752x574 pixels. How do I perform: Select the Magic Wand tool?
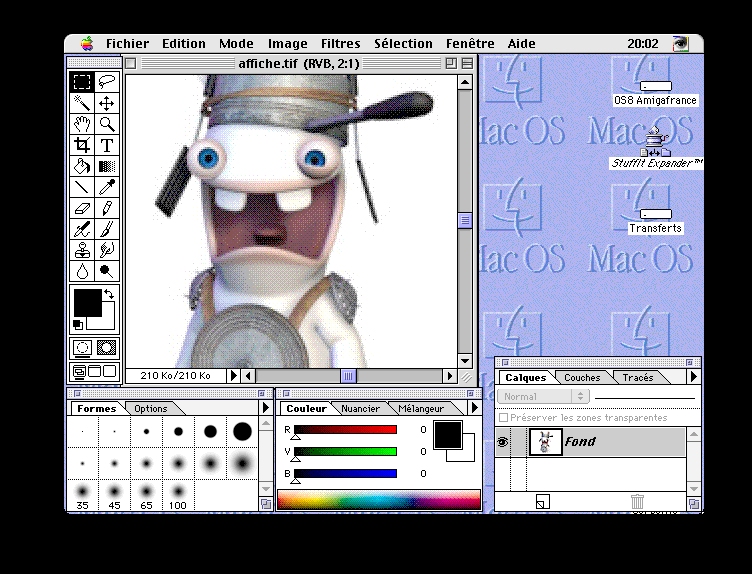point(83,103)
